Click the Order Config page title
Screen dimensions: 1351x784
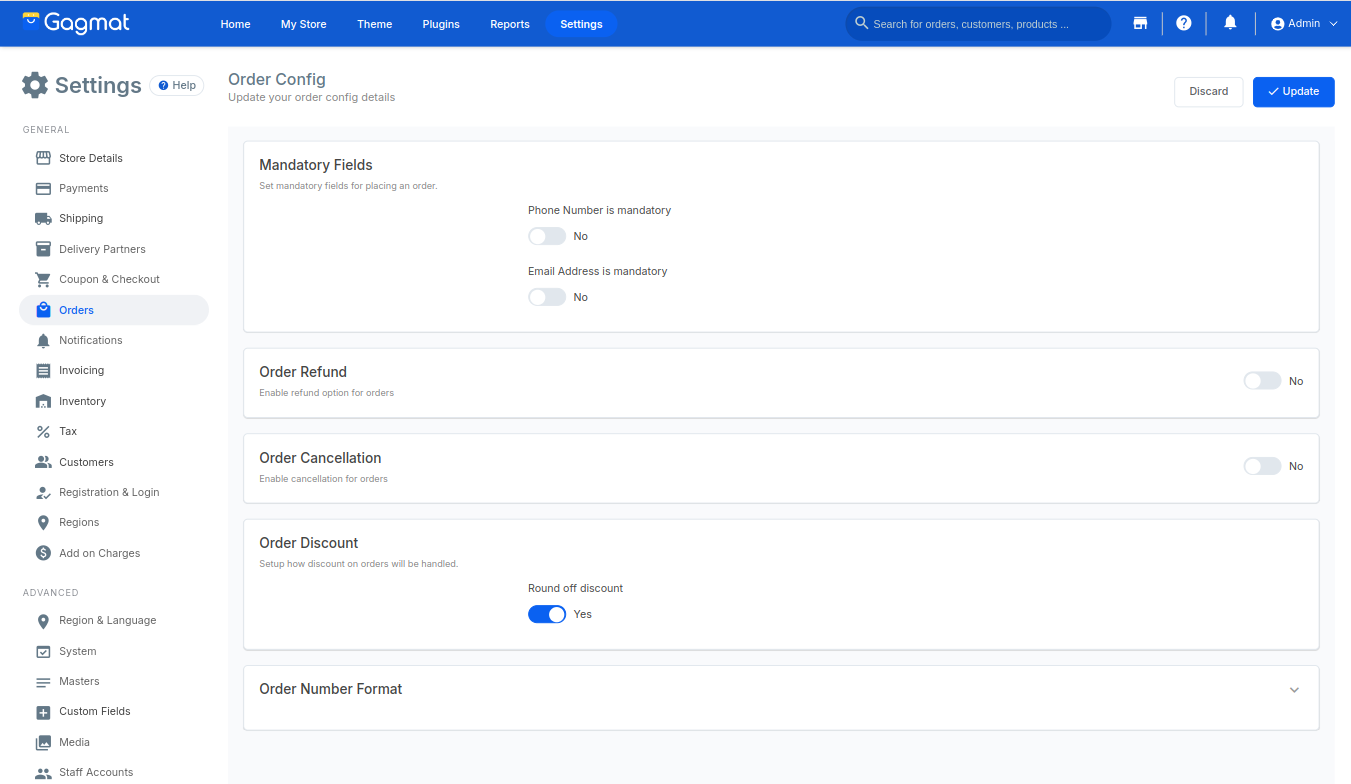tap(277, 79)
